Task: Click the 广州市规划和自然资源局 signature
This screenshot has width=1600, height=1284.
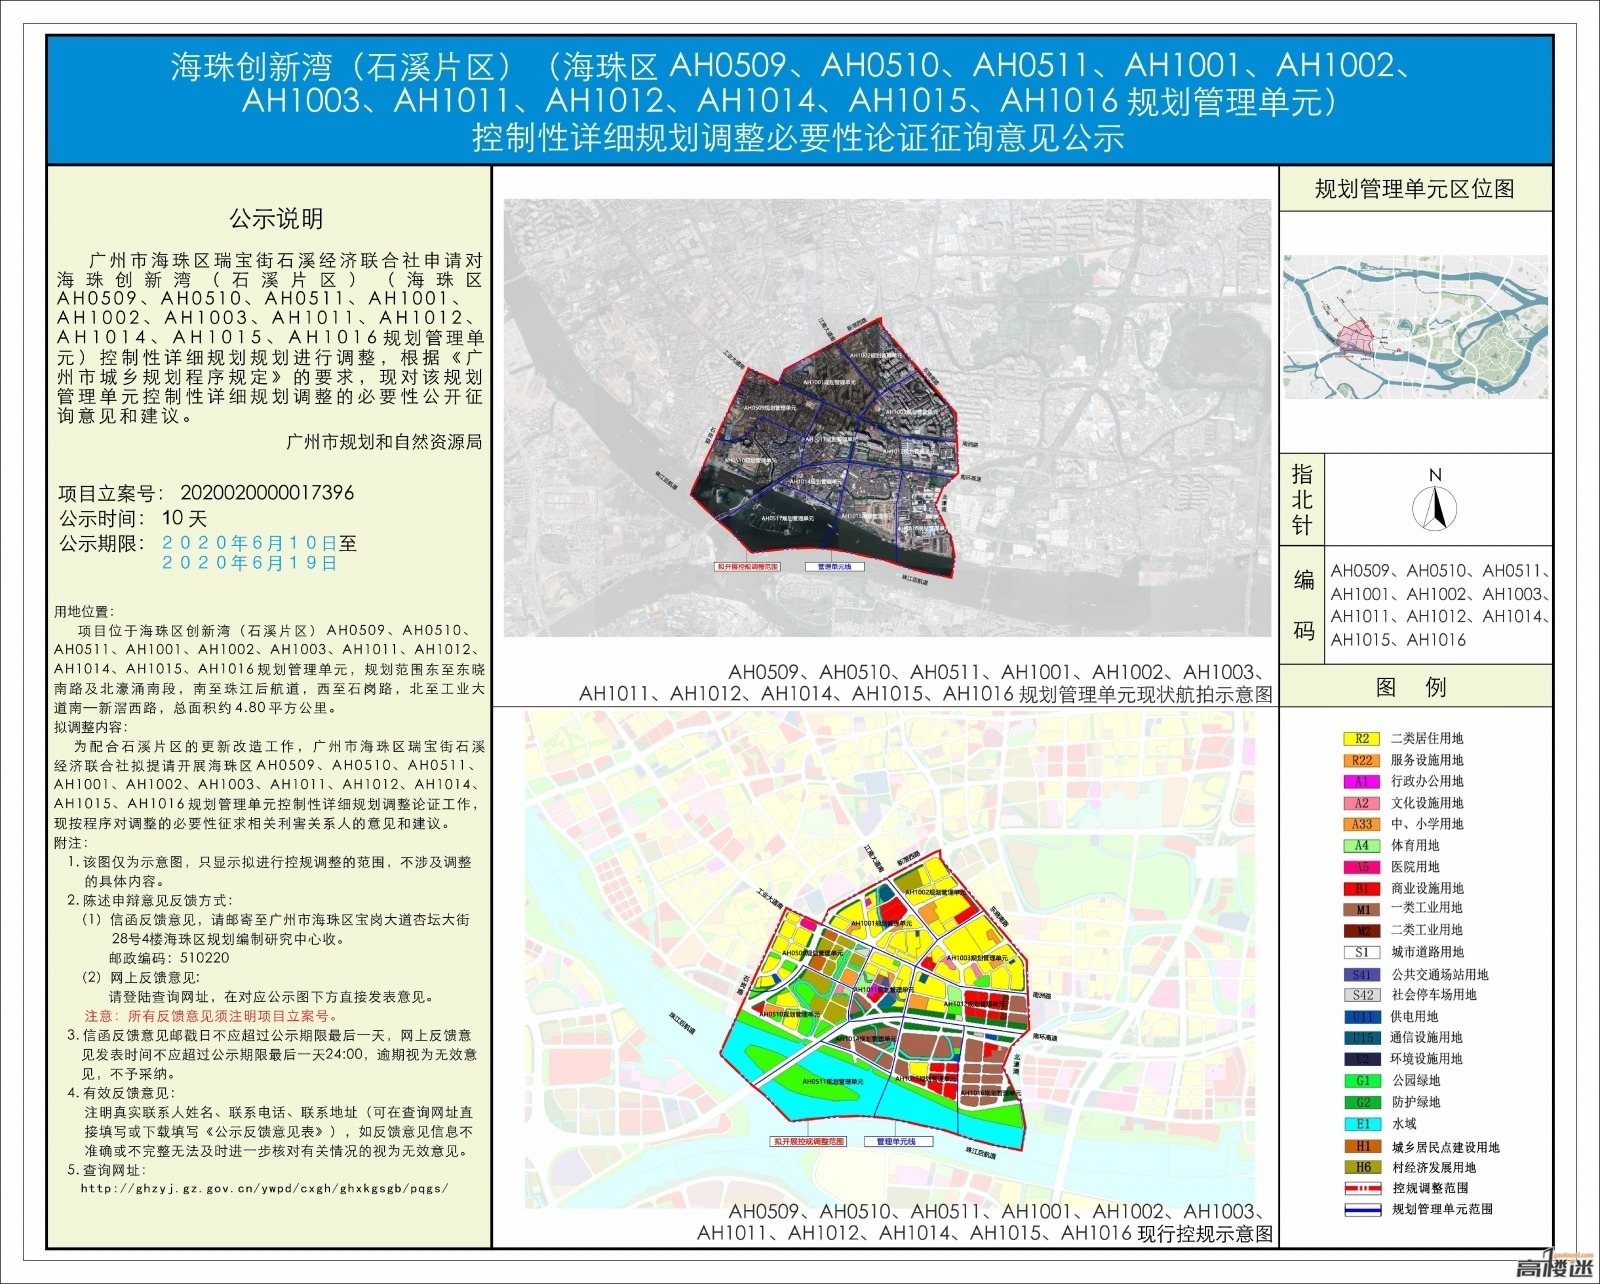Action: pos(384,441)
